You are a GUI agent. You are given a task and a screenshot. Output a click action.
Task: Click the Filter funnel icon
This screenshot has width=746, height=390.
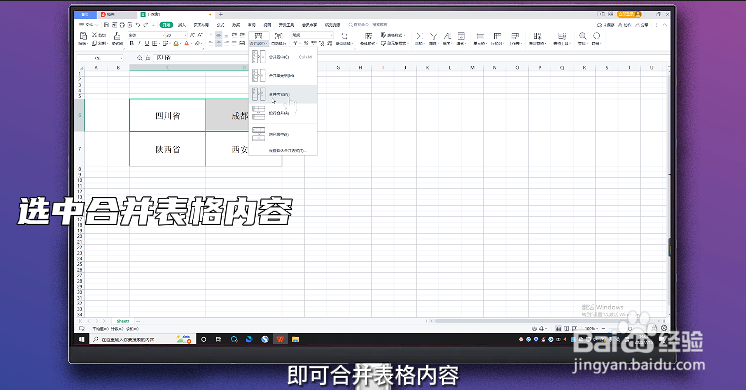coord(433,36)
